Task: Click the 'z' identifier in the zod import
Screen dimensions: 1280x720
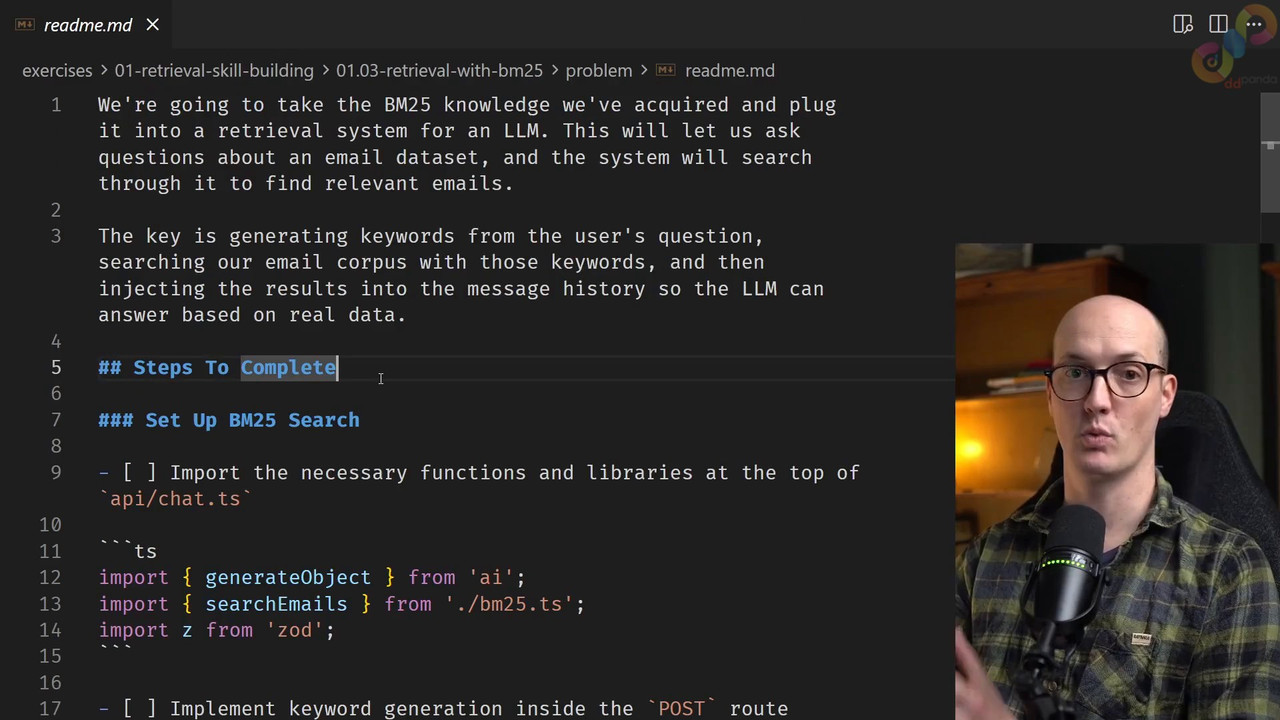Action: [x=187, y=630]
